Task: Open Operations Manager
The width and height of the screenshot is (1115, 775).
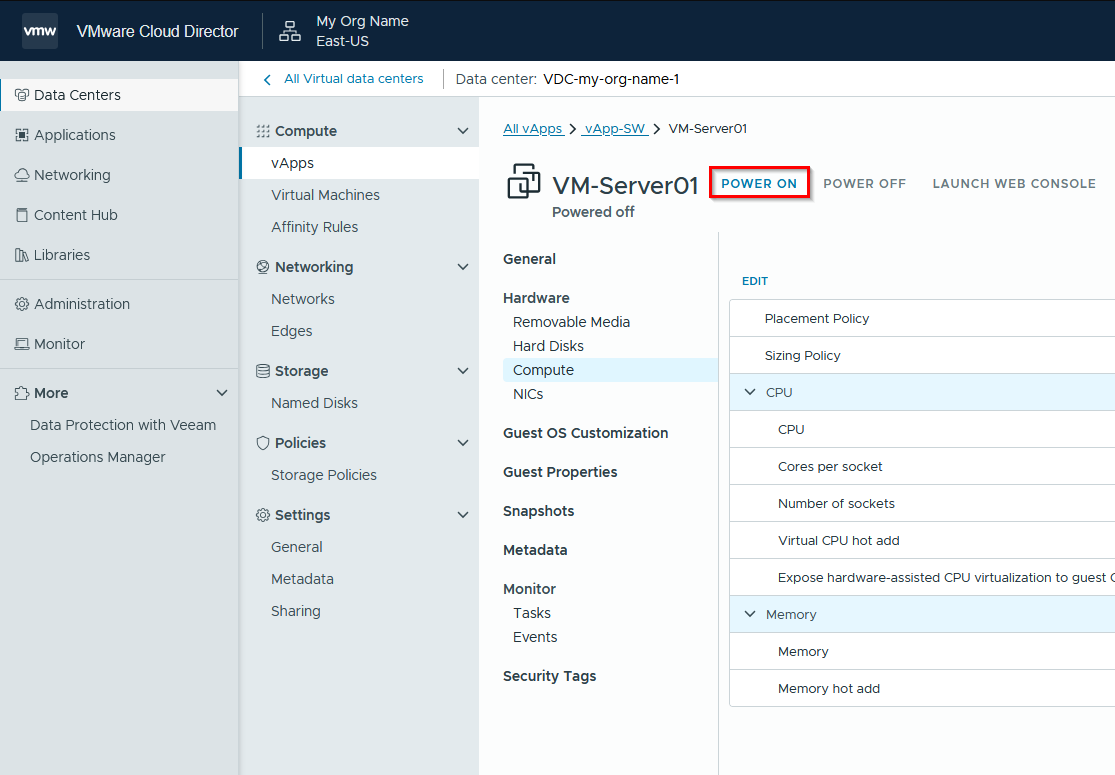Action: (x=97, y=457)
